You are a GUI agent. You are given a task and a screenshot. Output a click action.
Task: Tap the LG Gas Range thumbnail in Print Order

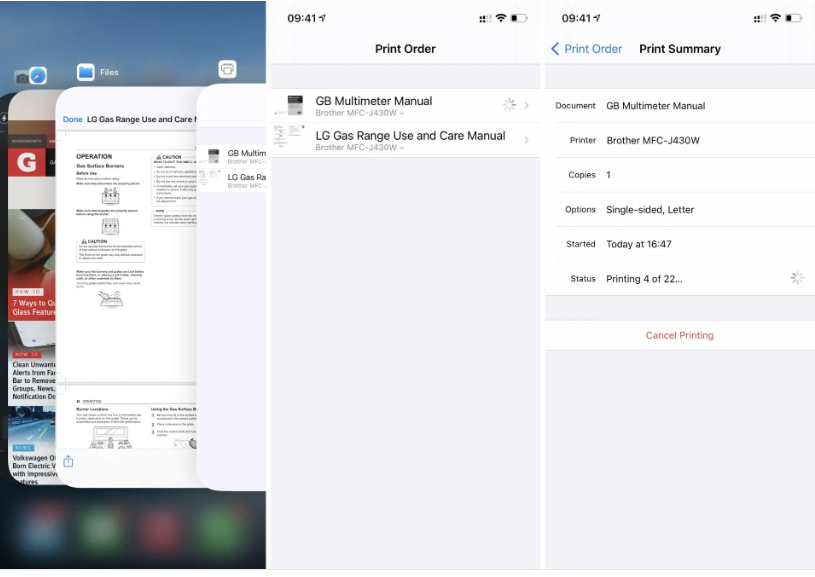[x=289, y=137]
